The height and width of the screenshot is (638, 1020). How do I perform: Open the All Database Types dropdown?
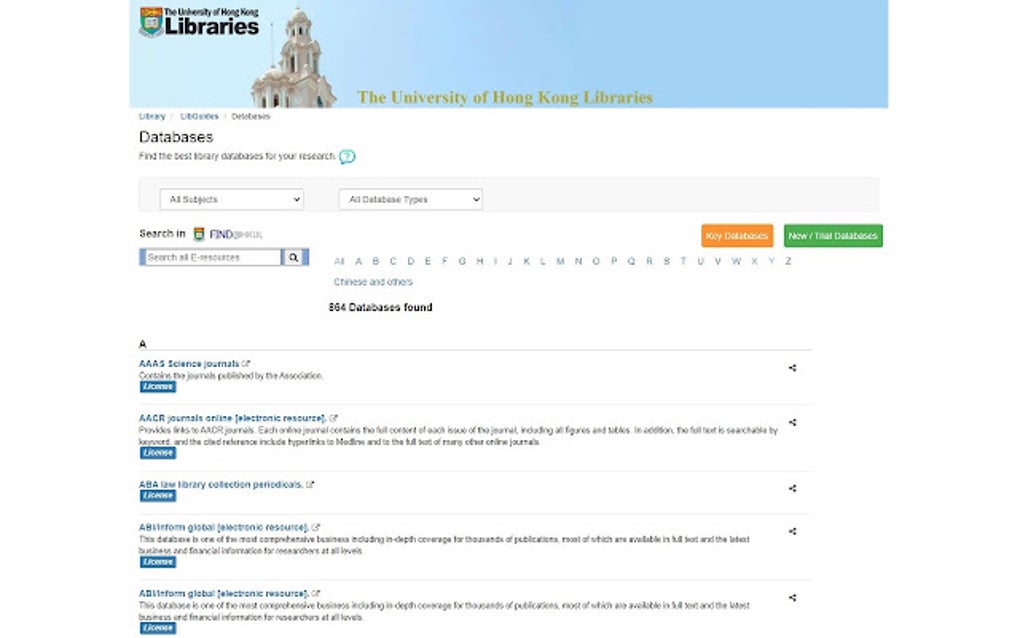(409, 199)
